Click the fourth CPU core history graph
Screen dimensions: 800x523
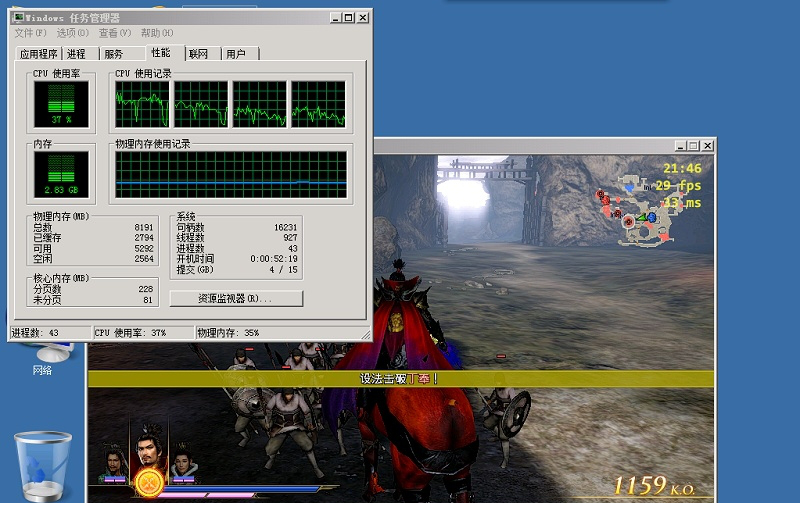pos(318,104)
